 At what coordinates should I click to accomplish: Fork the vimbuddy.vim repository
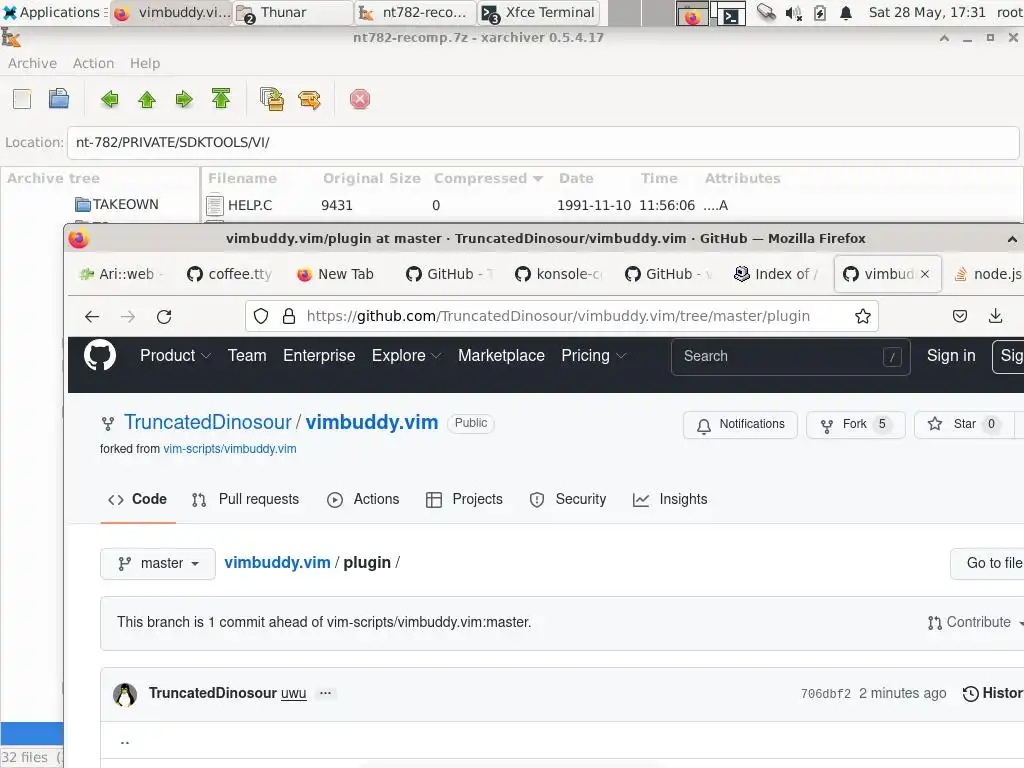tap(856, 424)
